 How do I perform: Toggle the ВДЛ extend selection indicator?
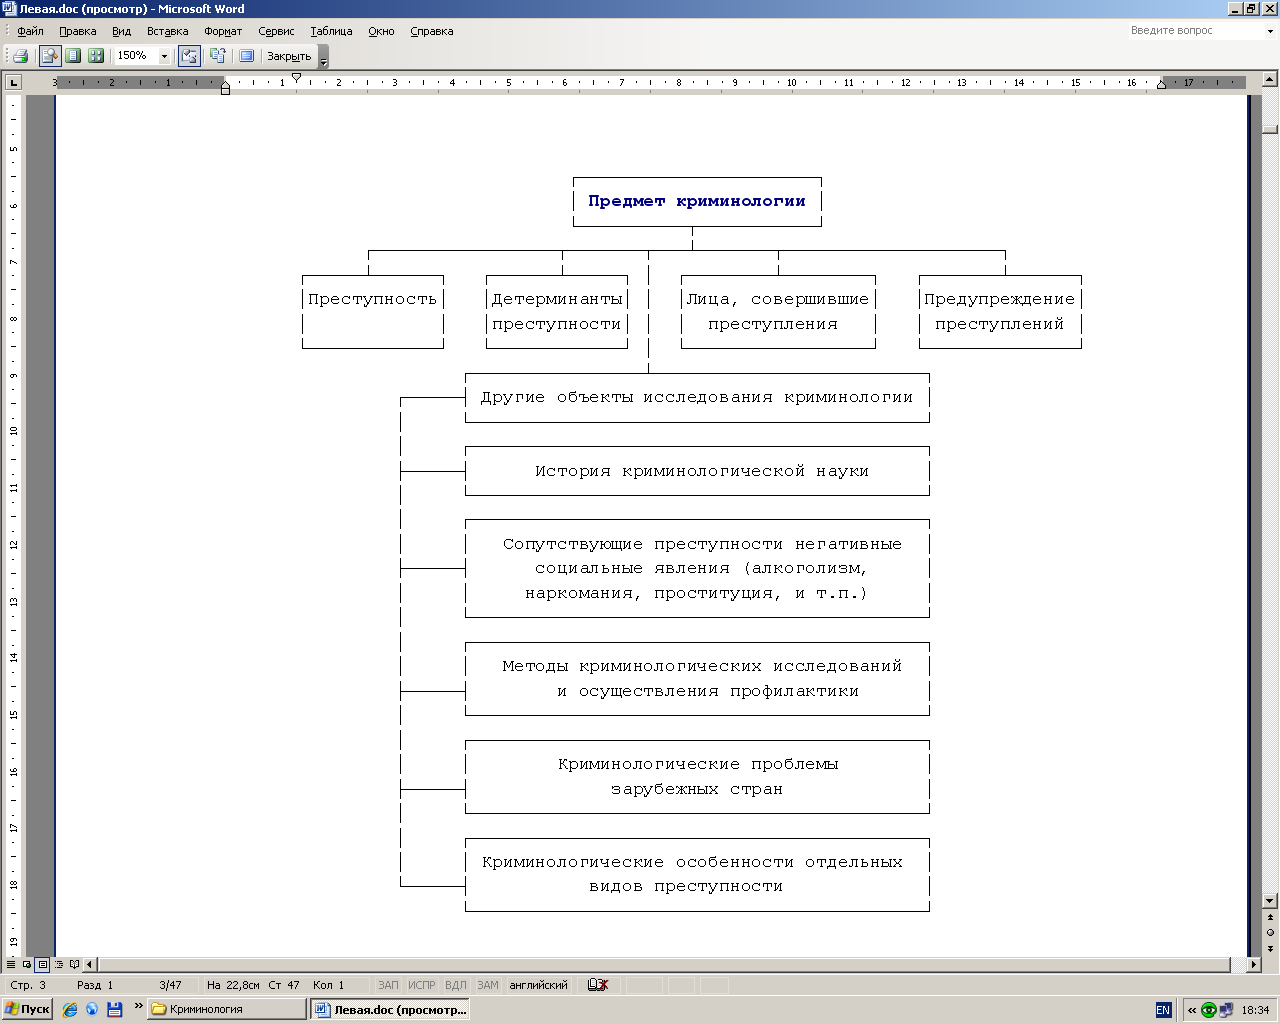pos(455,985)
